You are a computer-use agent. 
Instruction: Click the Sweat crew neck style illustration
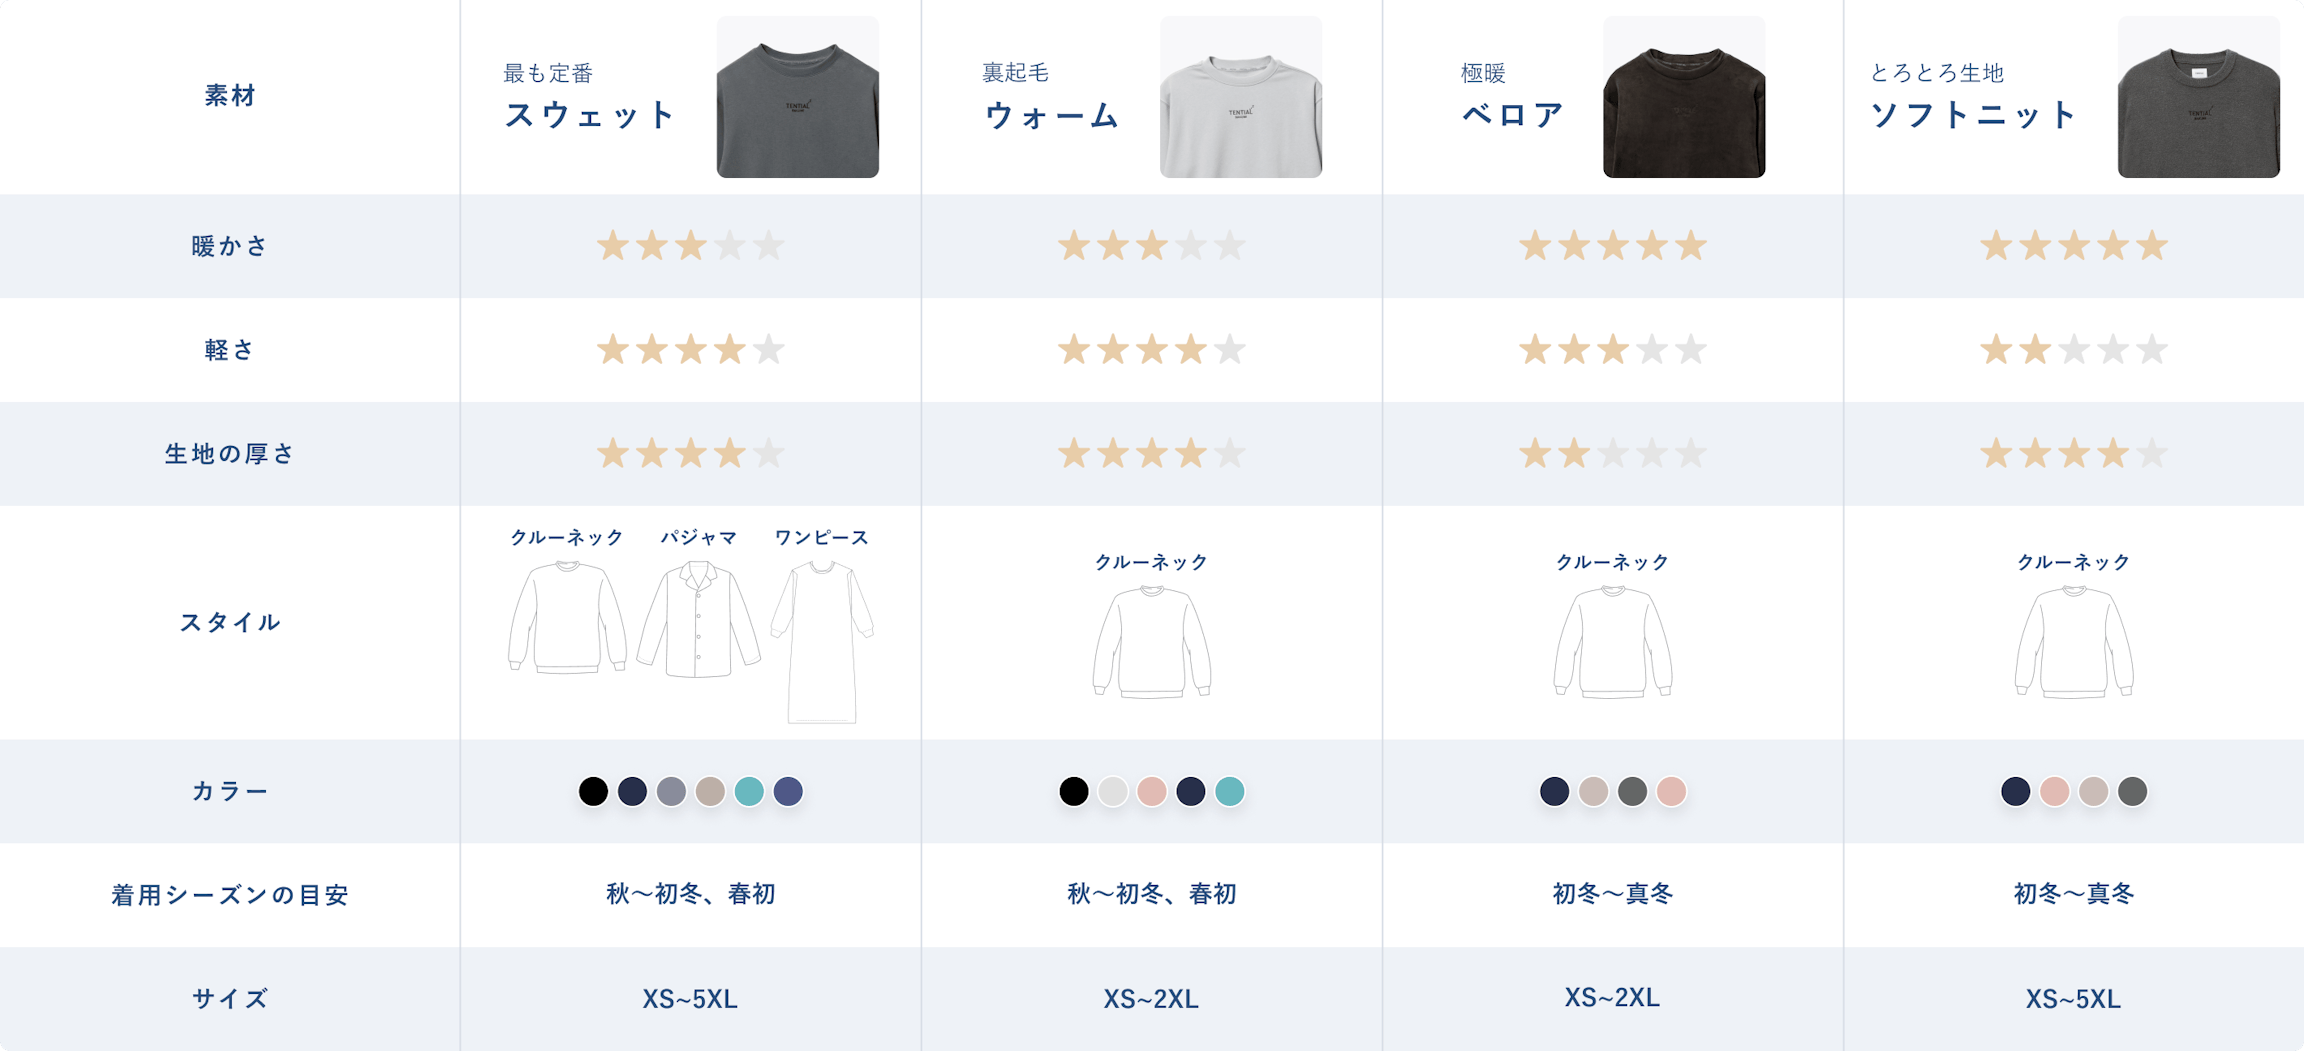pos(567,617)
